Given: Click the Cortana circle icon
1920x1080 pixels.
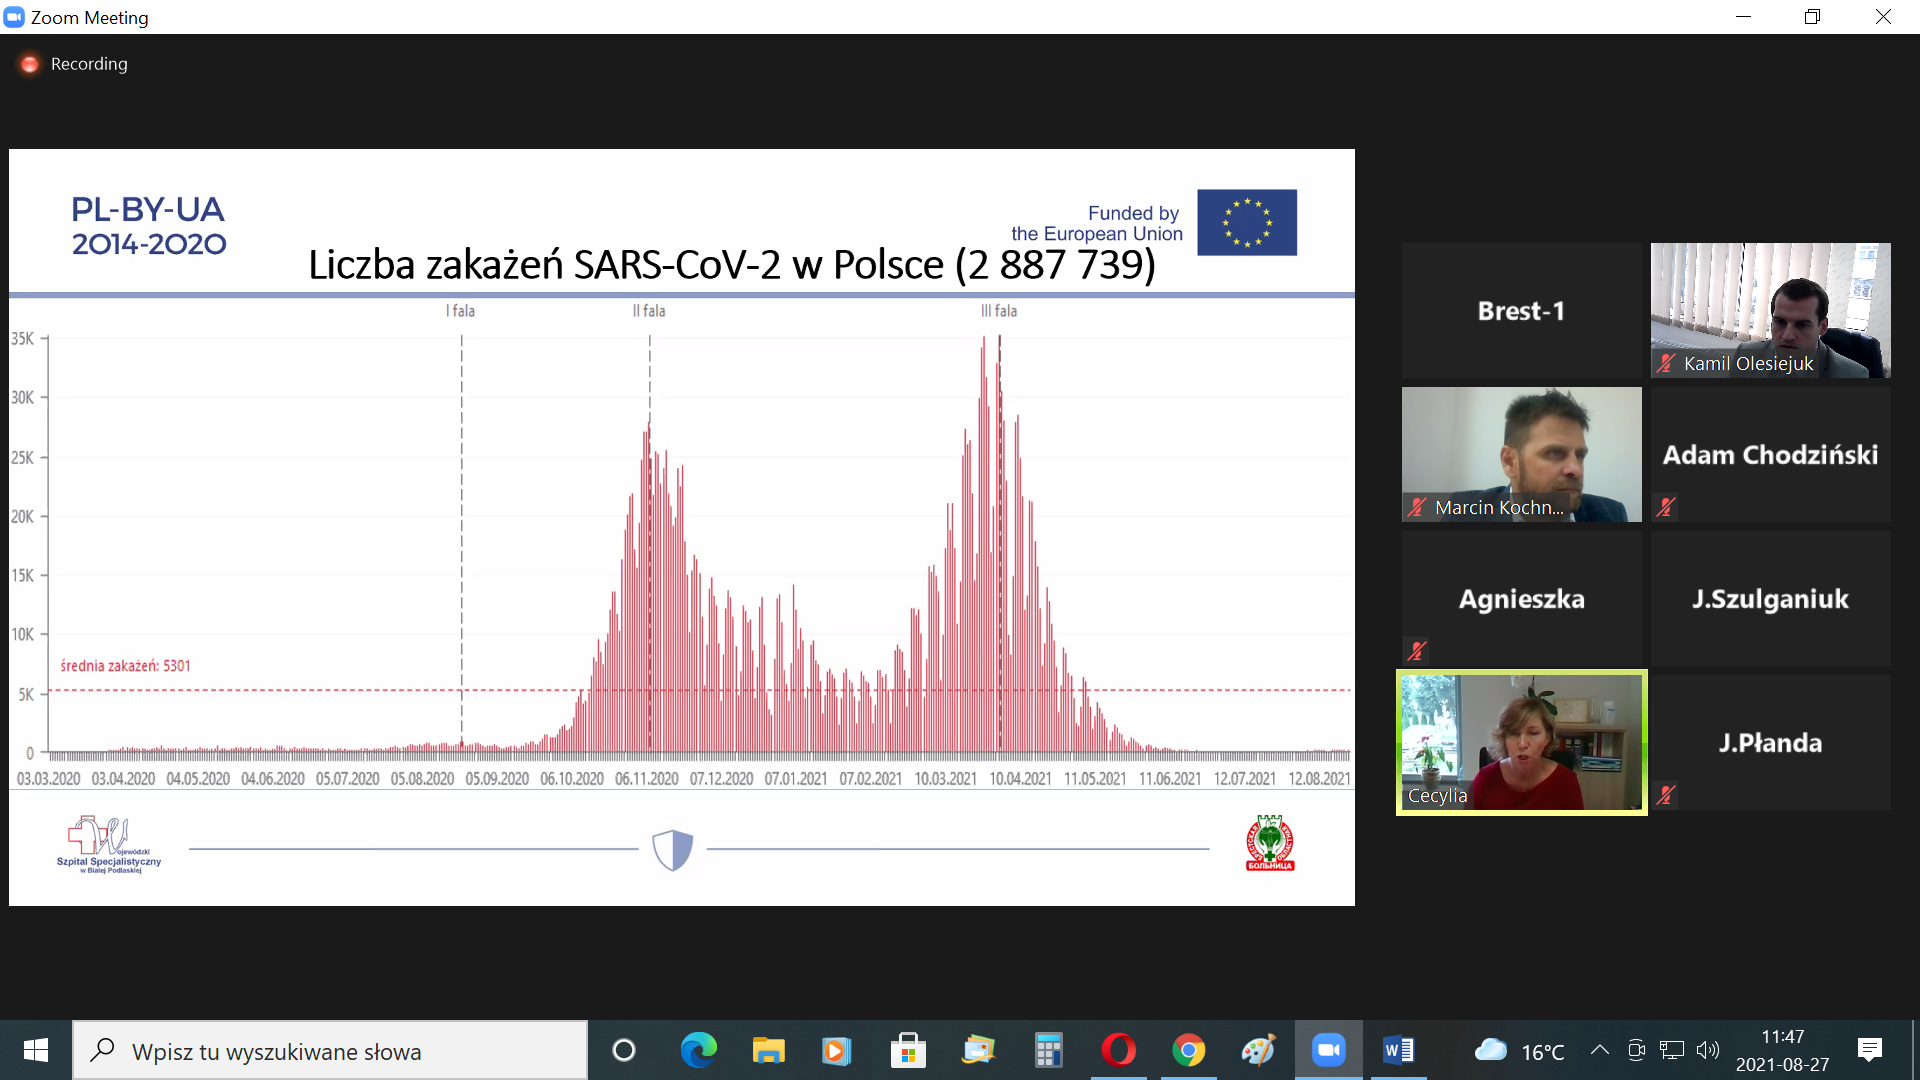Looking at the screenshot, I should [624, 1050].
